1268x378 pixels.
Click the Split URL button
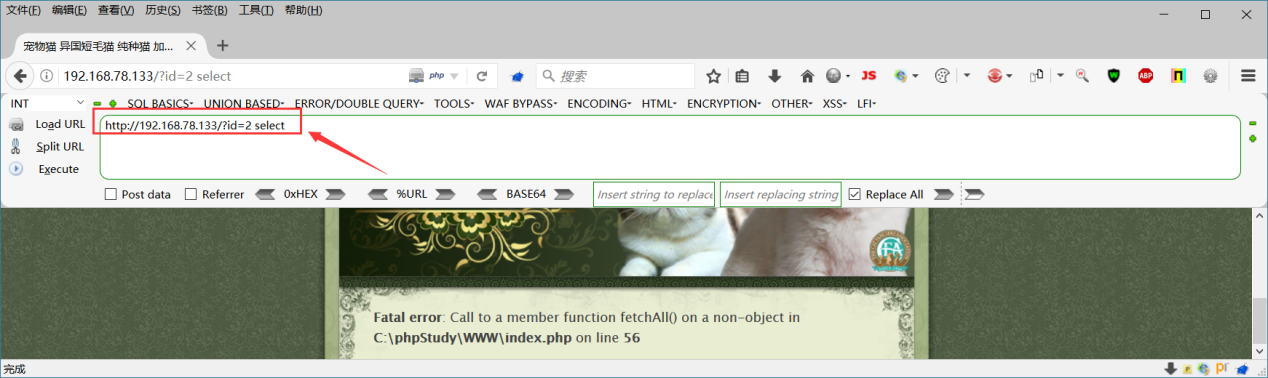[60, 146]
